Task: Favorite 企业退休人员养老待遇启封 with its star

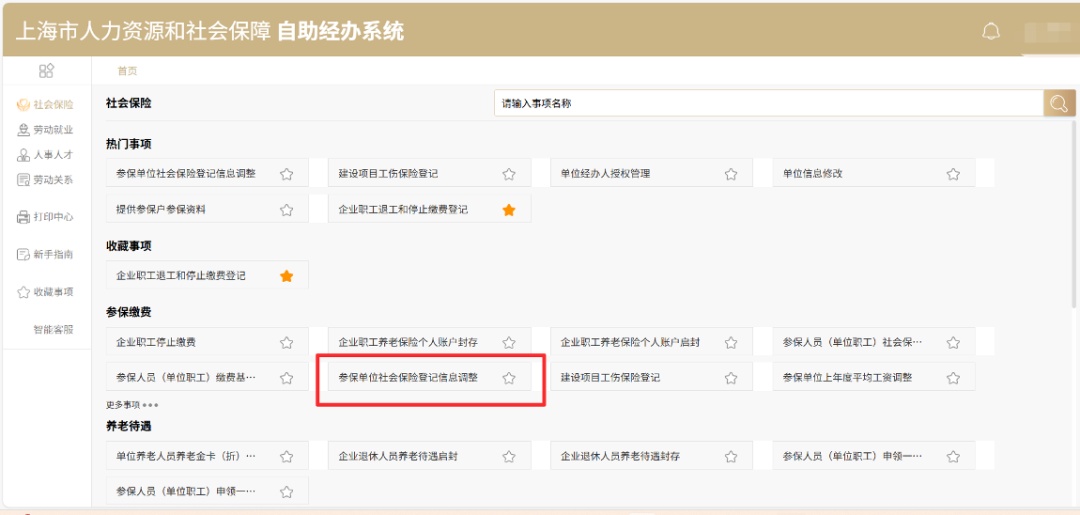Action: coord(509,457)
